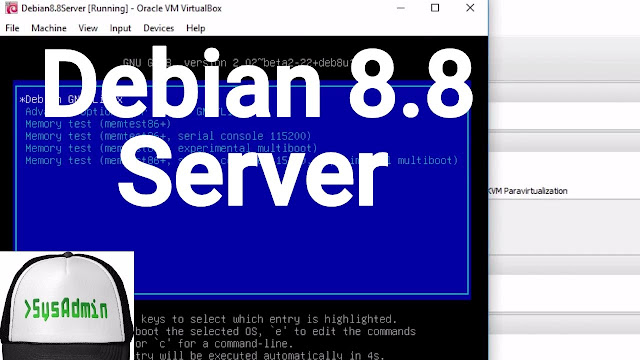Viewport: 640px width, 360px height.
Task: Select memtest86+ serial console 115200 entry
Action: click(168, 136)
